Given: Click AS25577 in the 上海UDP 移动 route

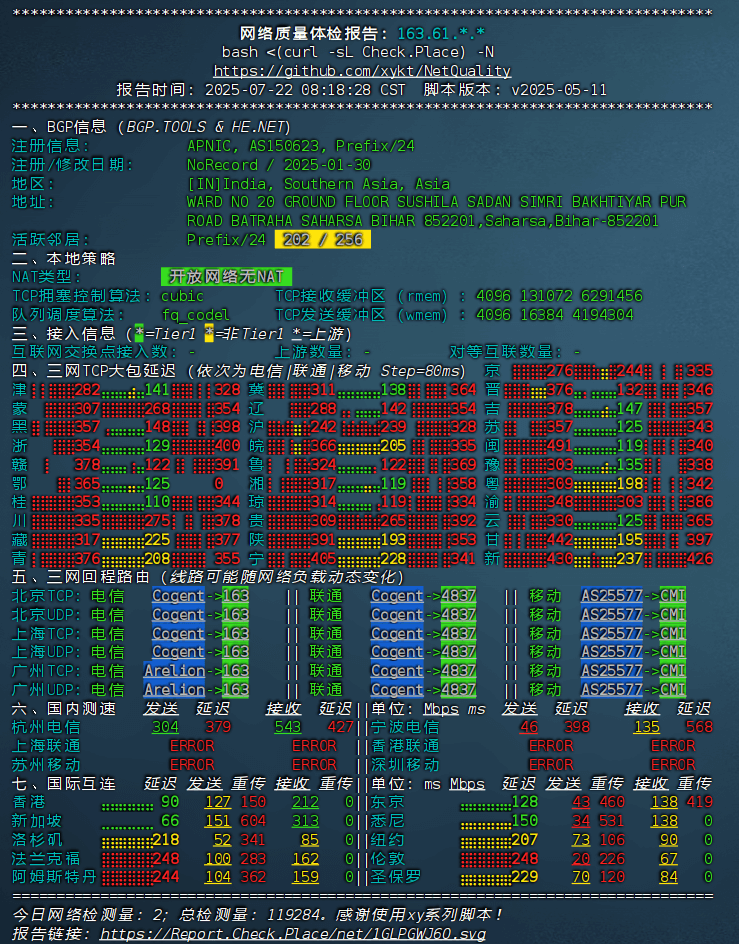Looking at the screenshot, I should tap(611, 652).
